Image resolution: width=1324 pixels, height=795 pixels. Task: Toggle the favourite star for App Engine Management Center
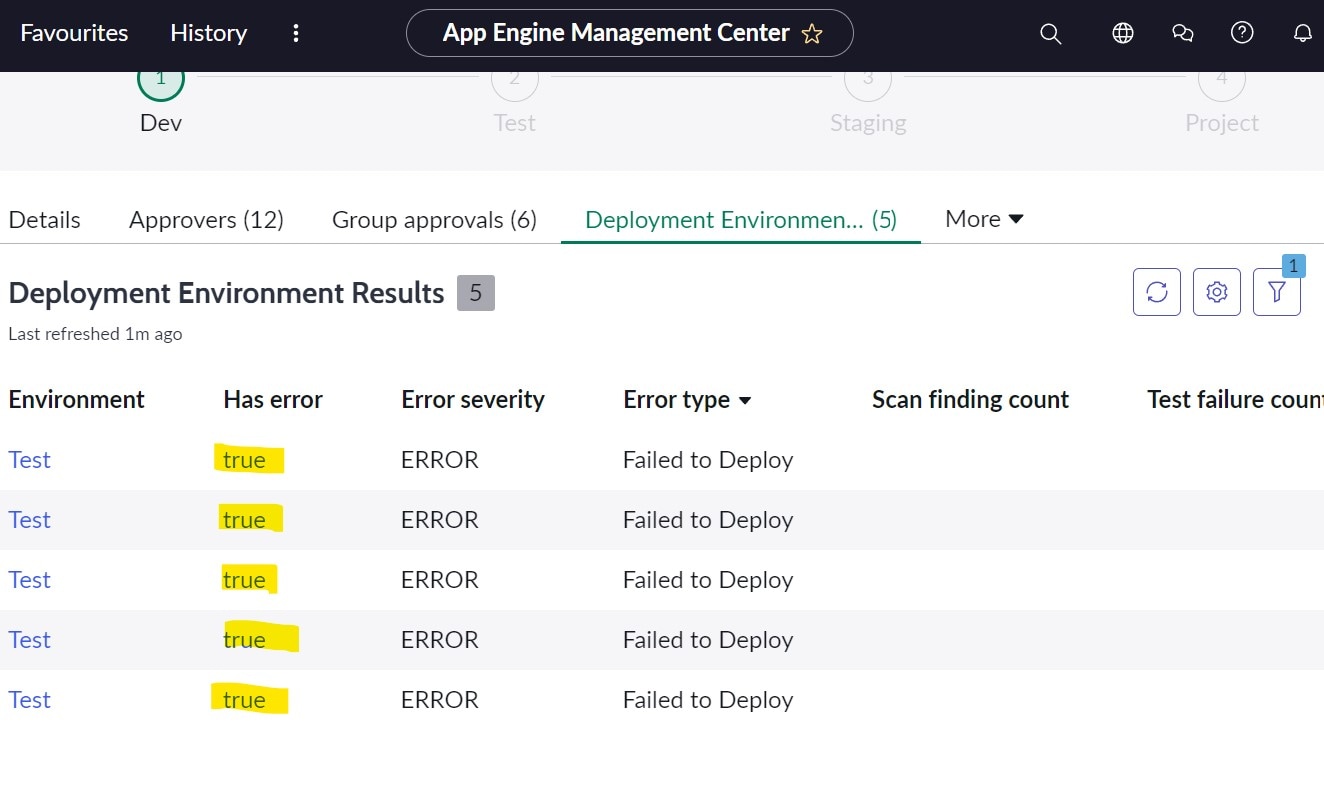click(x=812, y=32)
